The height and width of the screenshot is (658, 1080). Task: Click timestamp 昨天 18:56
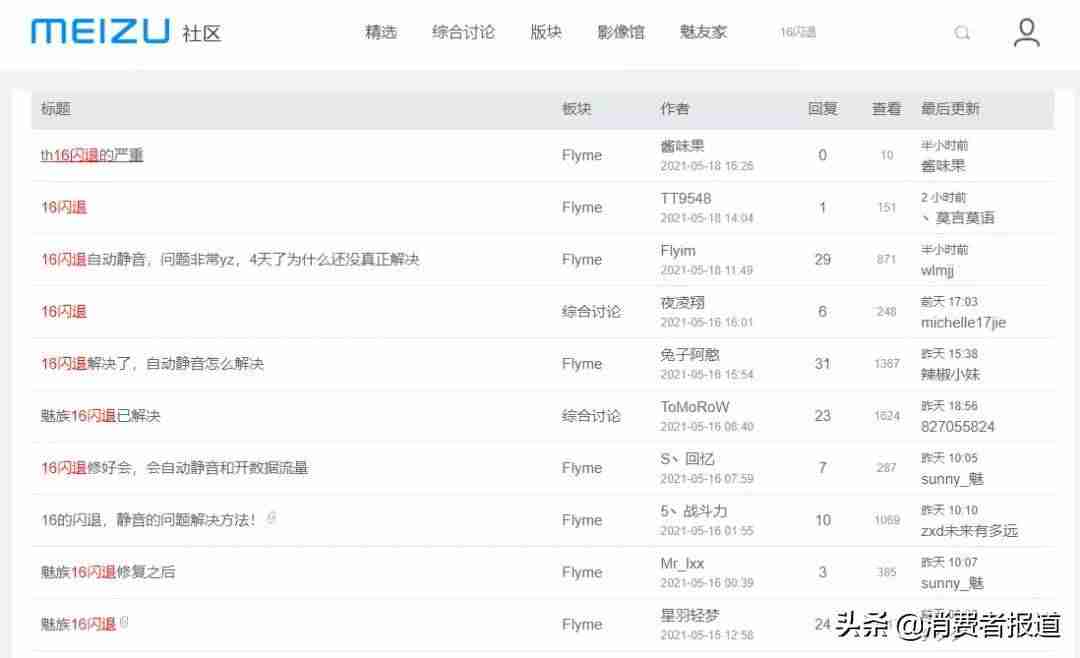click(x=949, y=406)
